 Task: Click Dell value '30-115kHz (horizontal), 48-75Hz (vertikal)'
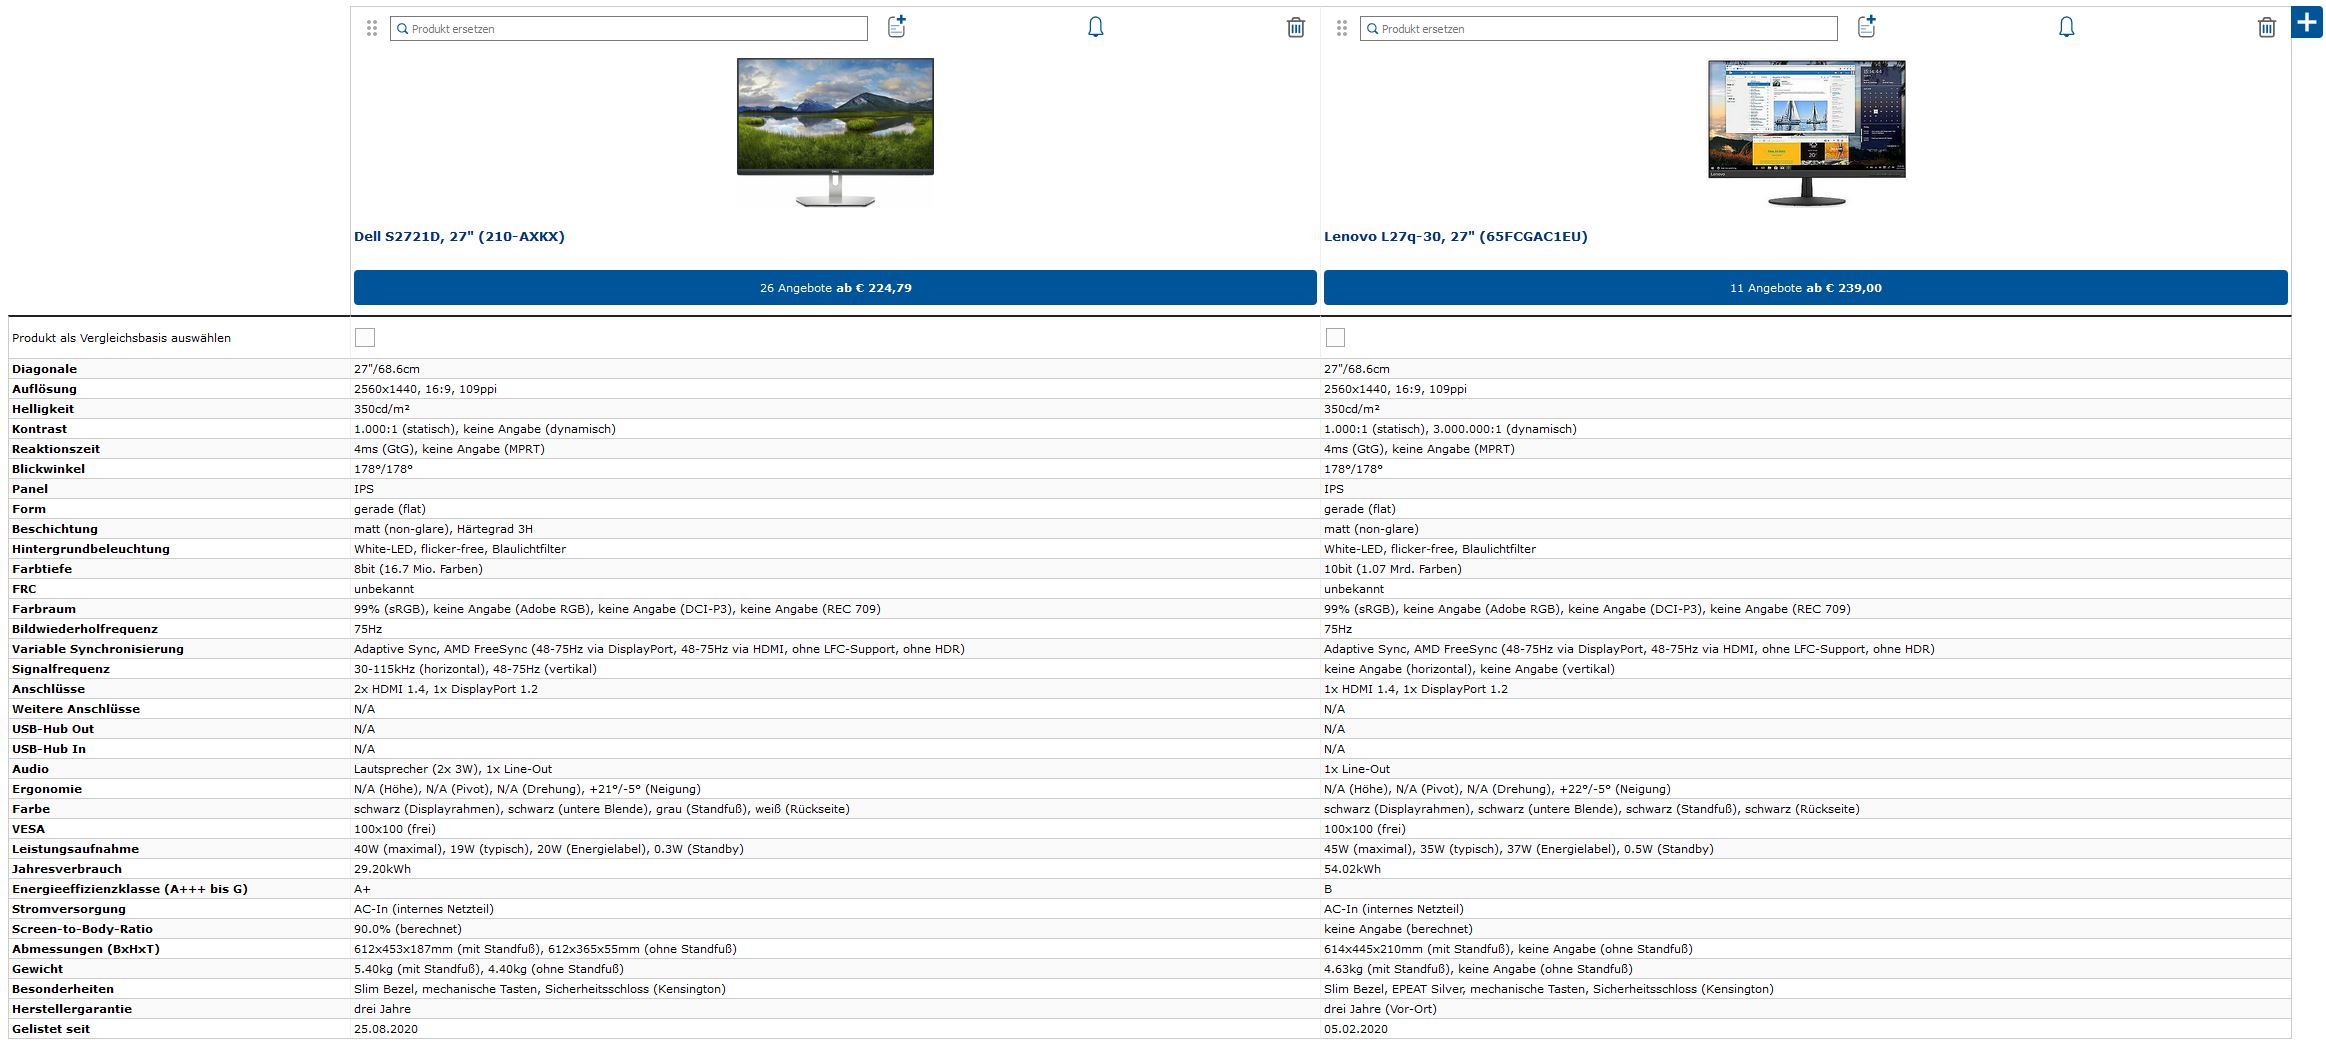pyautogui.click(x=475, y=669)
